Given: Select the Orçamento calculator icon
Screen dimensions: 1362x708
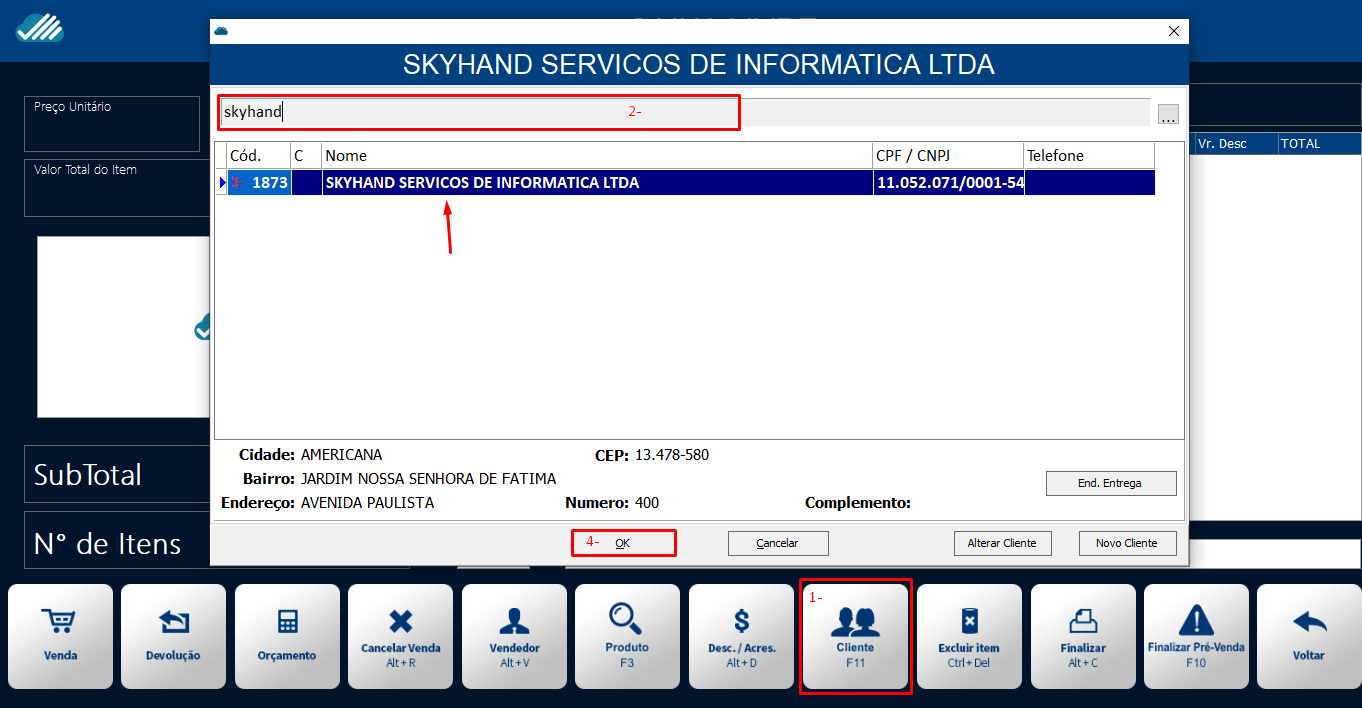Looking at the screenshot, I should (x=288, y=622).
